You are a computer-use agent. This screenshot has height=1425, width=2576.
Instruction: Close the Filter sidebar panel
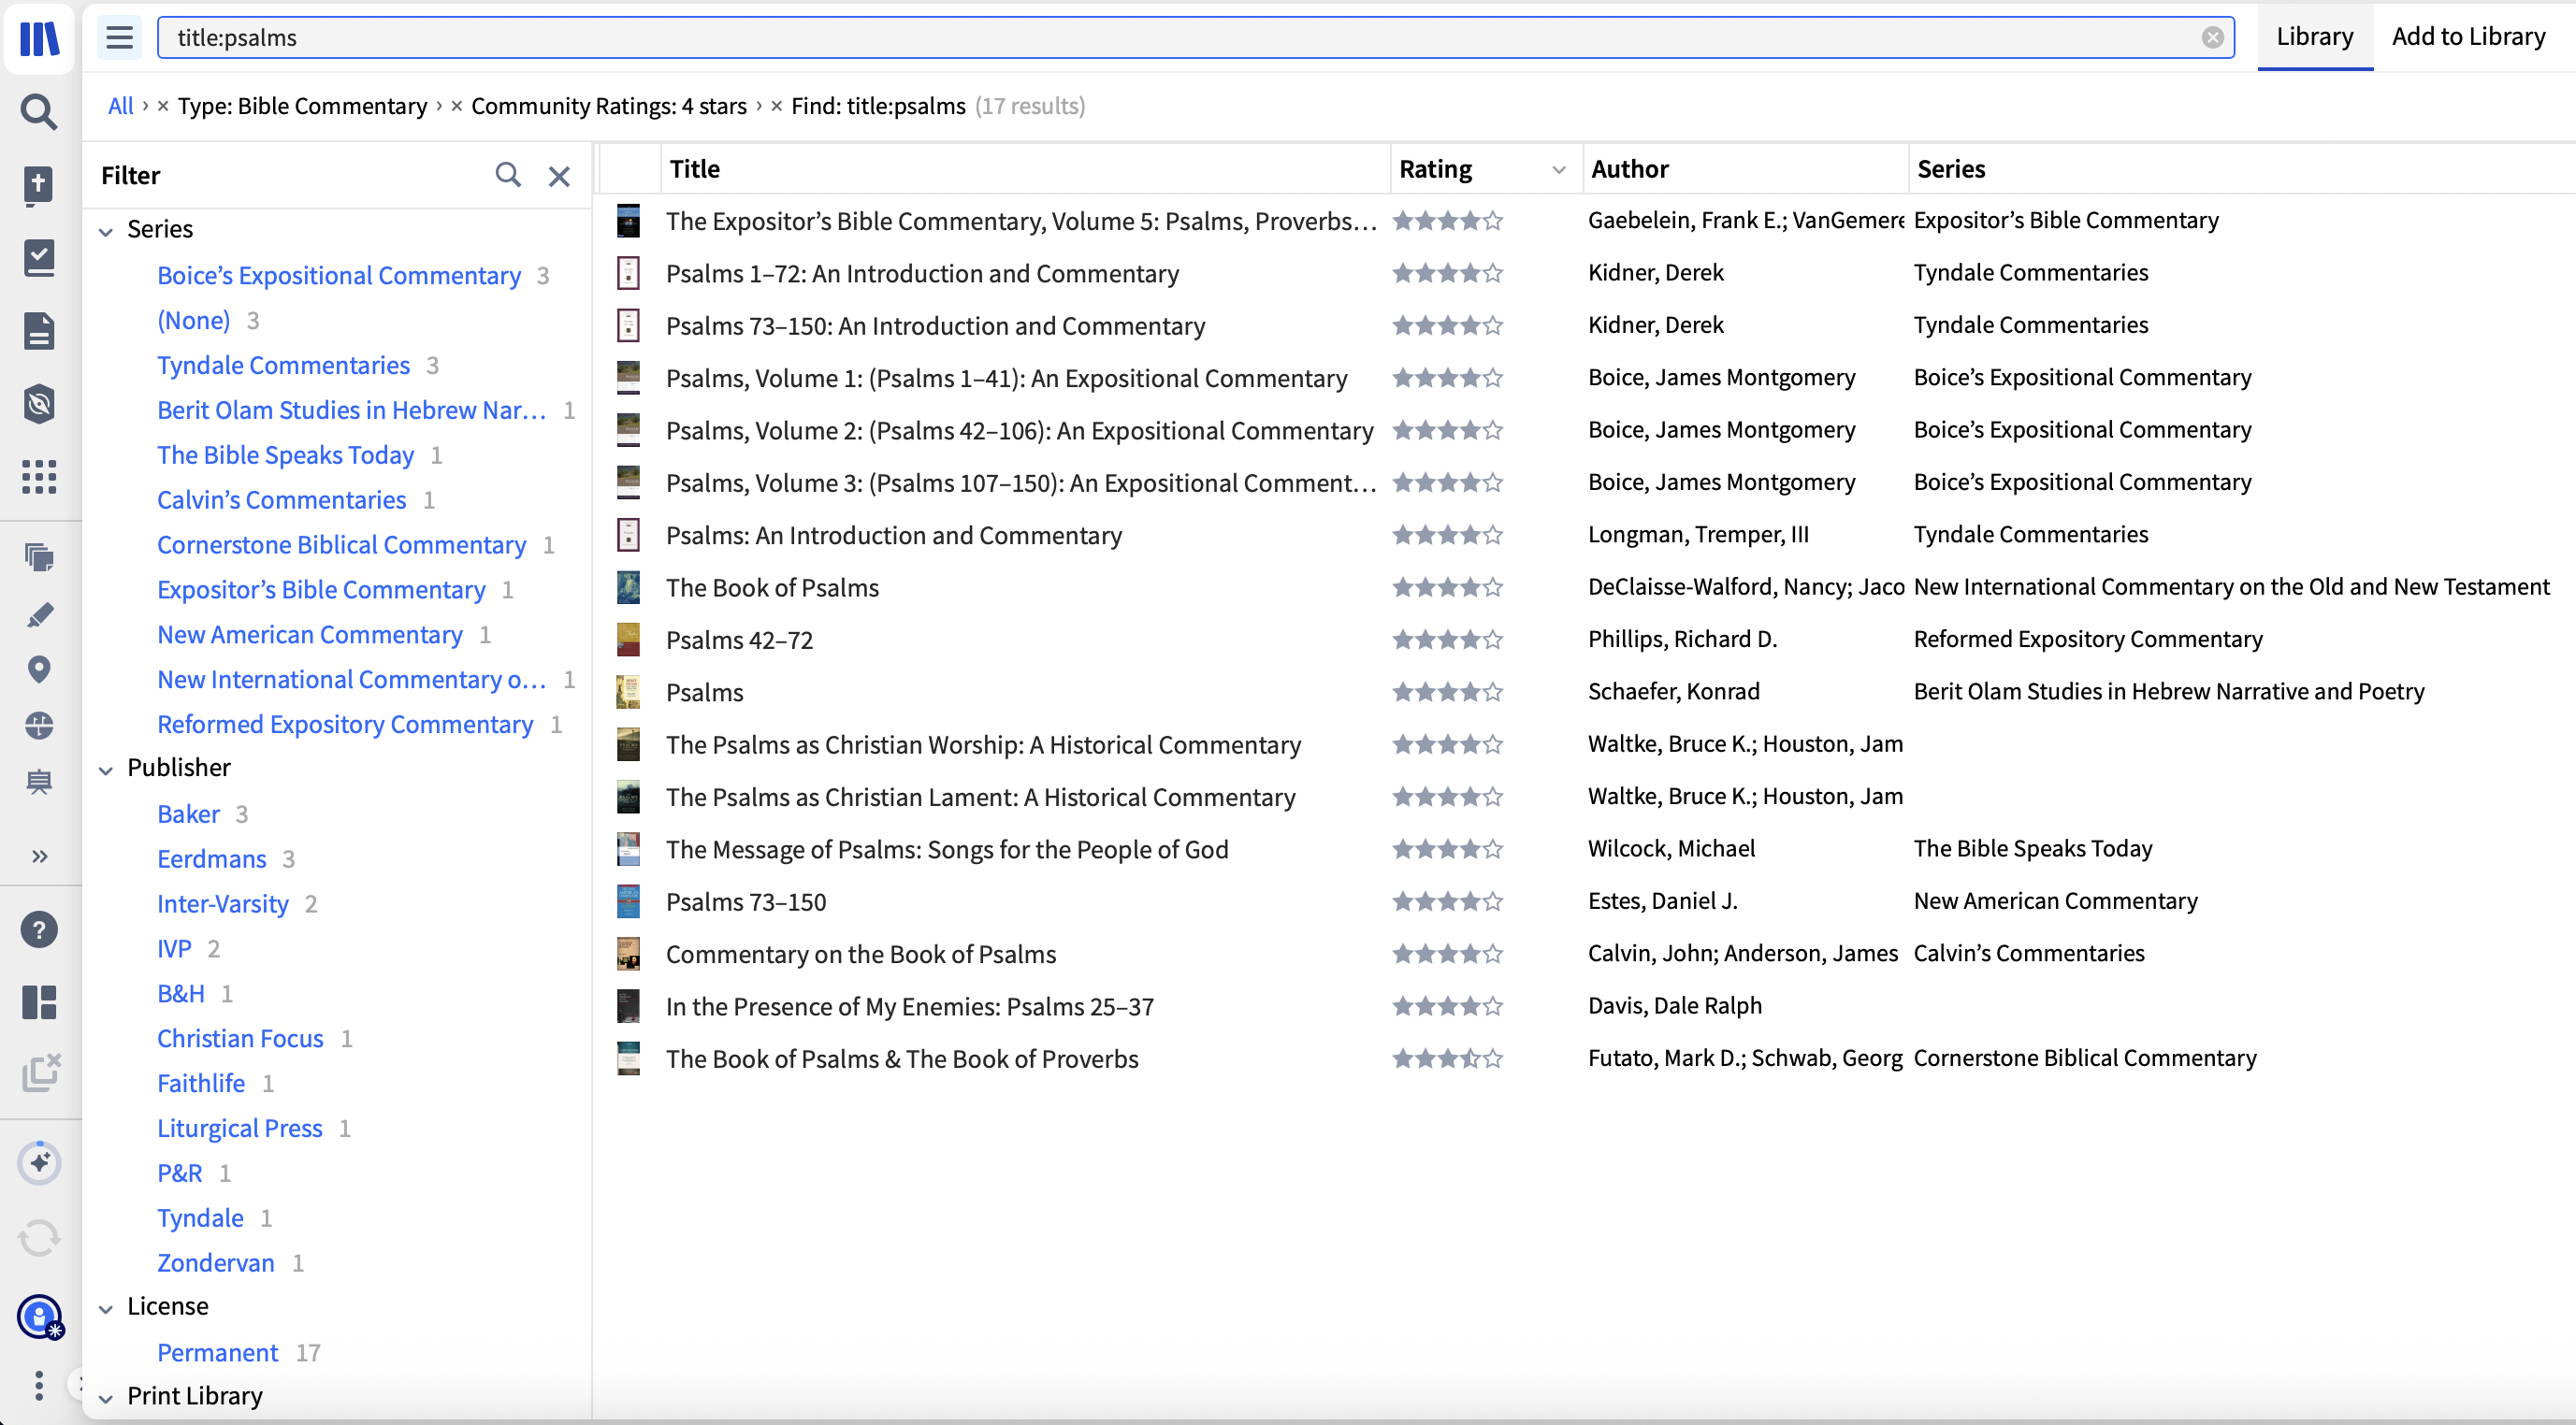pos(559,176)
